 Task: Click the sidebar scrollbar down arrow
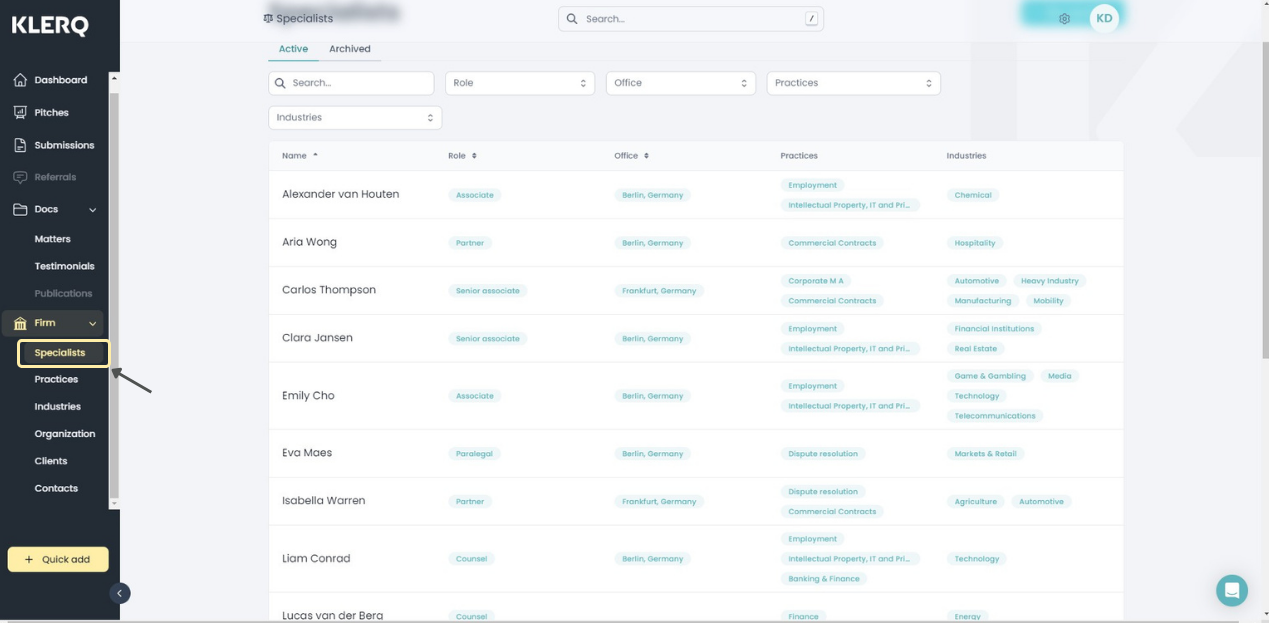tap(114, 503)
